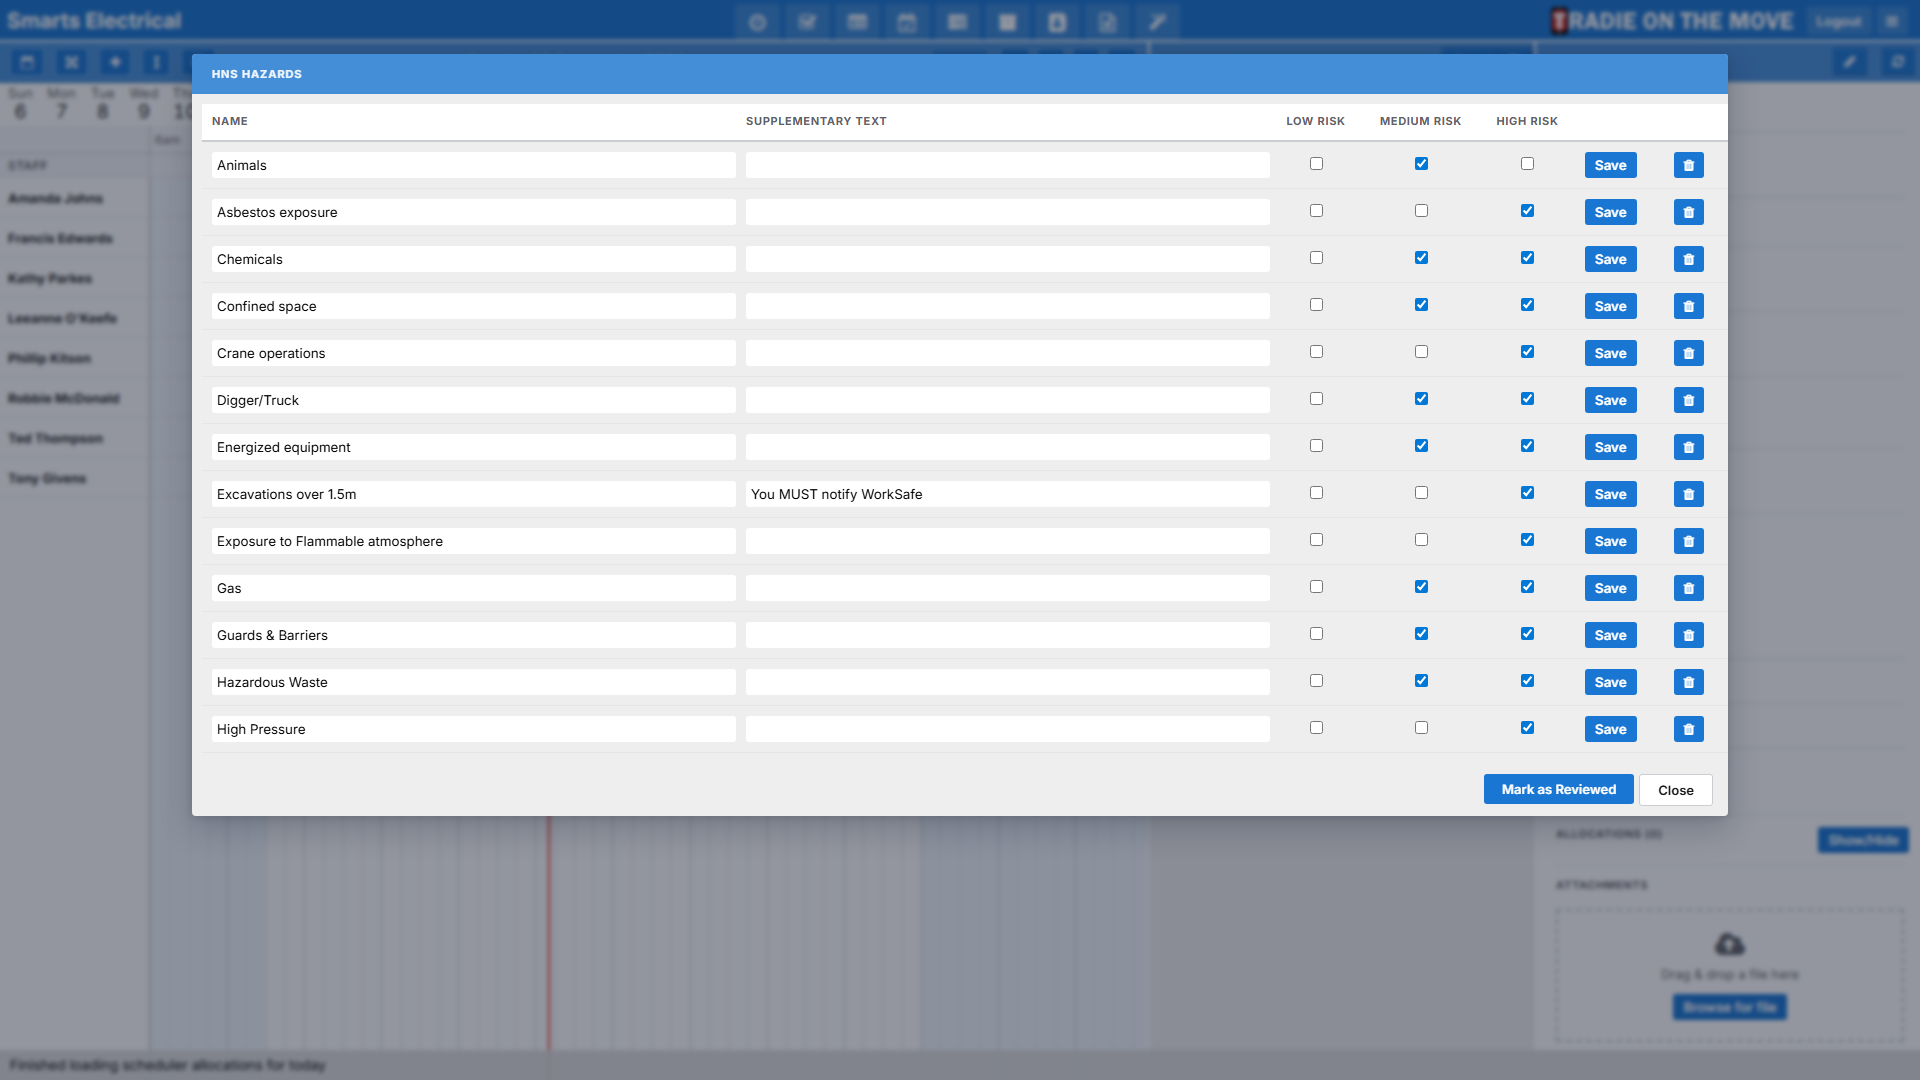Click the High Risk column header
The height and width of the screenshot is (1080, 1920).
(x=1527, y=121)
